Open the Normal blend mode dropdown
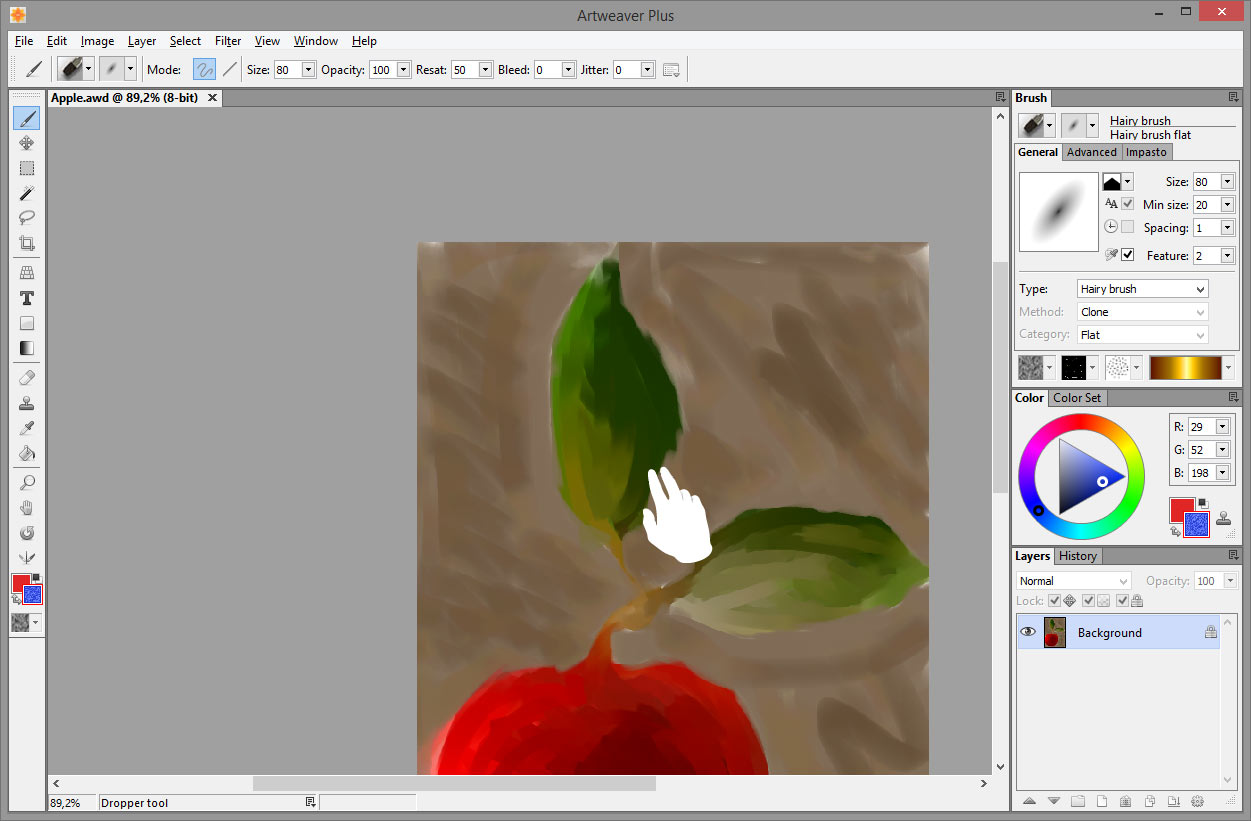 coord(1073,581)
